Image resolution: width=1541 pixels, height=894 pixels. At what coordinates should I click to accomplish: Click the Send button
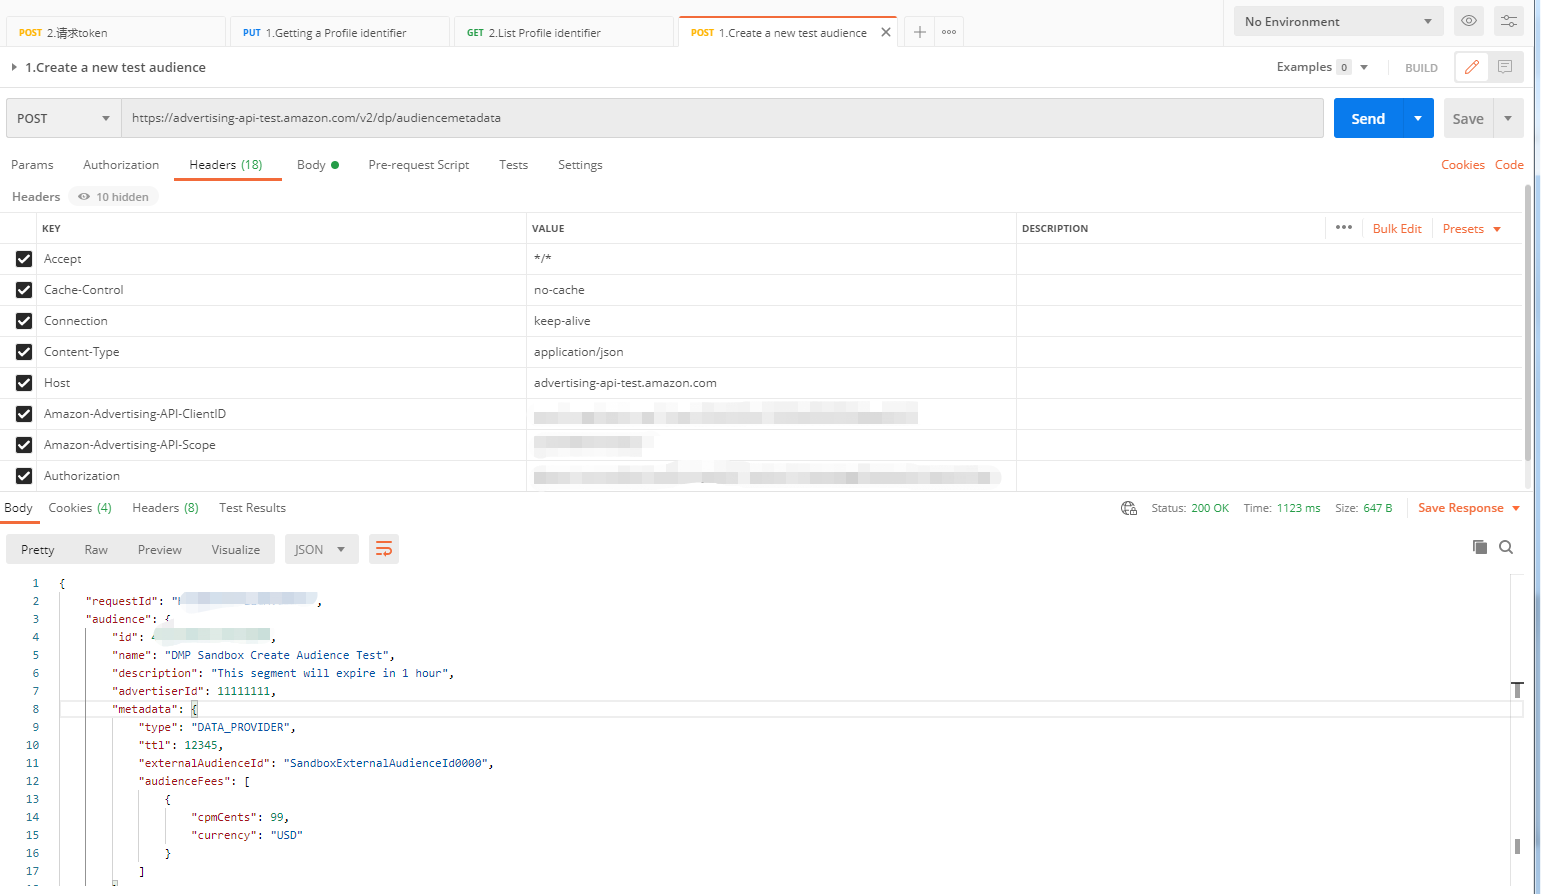coord(1367,117)
